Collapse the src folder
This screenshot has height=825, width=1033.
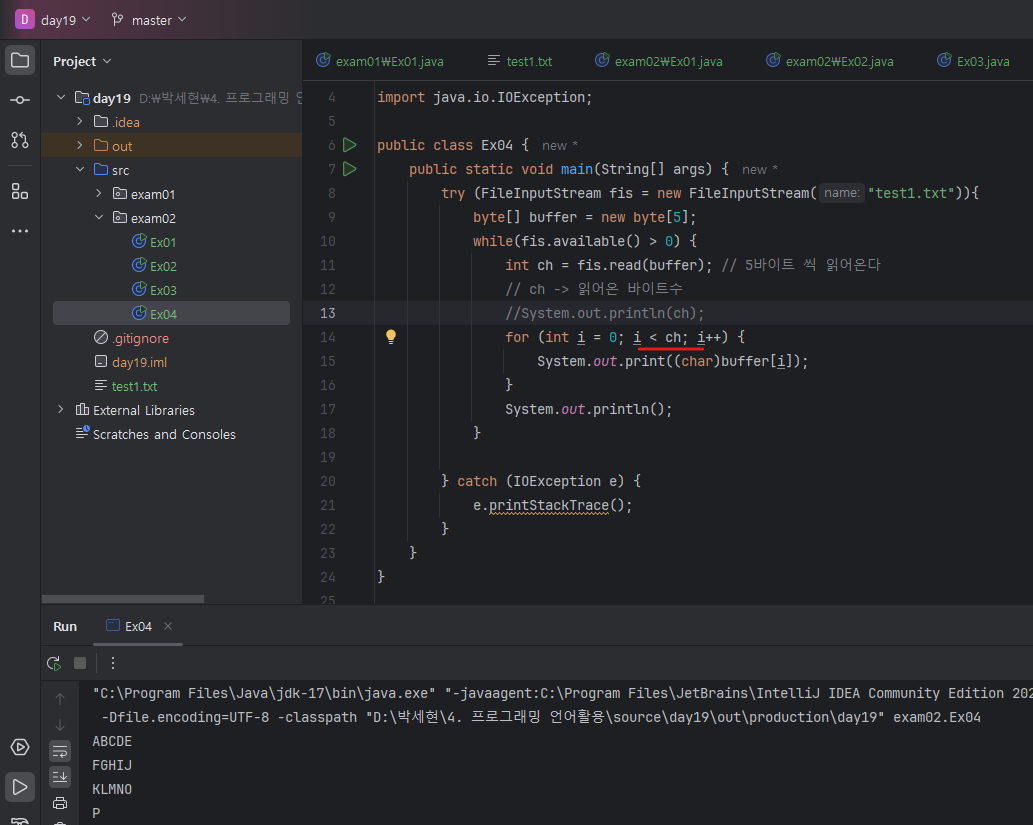pos(80,170)
